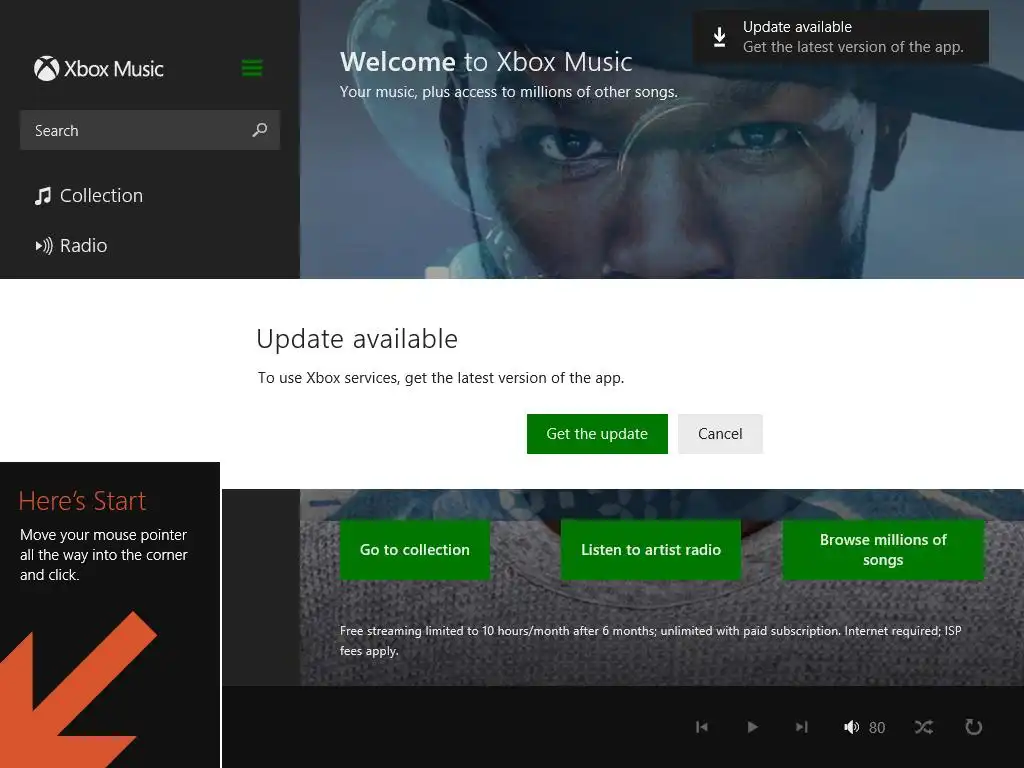Click the volume speaker icon
Screen dimensions: 1024x768
click(851, 727)
